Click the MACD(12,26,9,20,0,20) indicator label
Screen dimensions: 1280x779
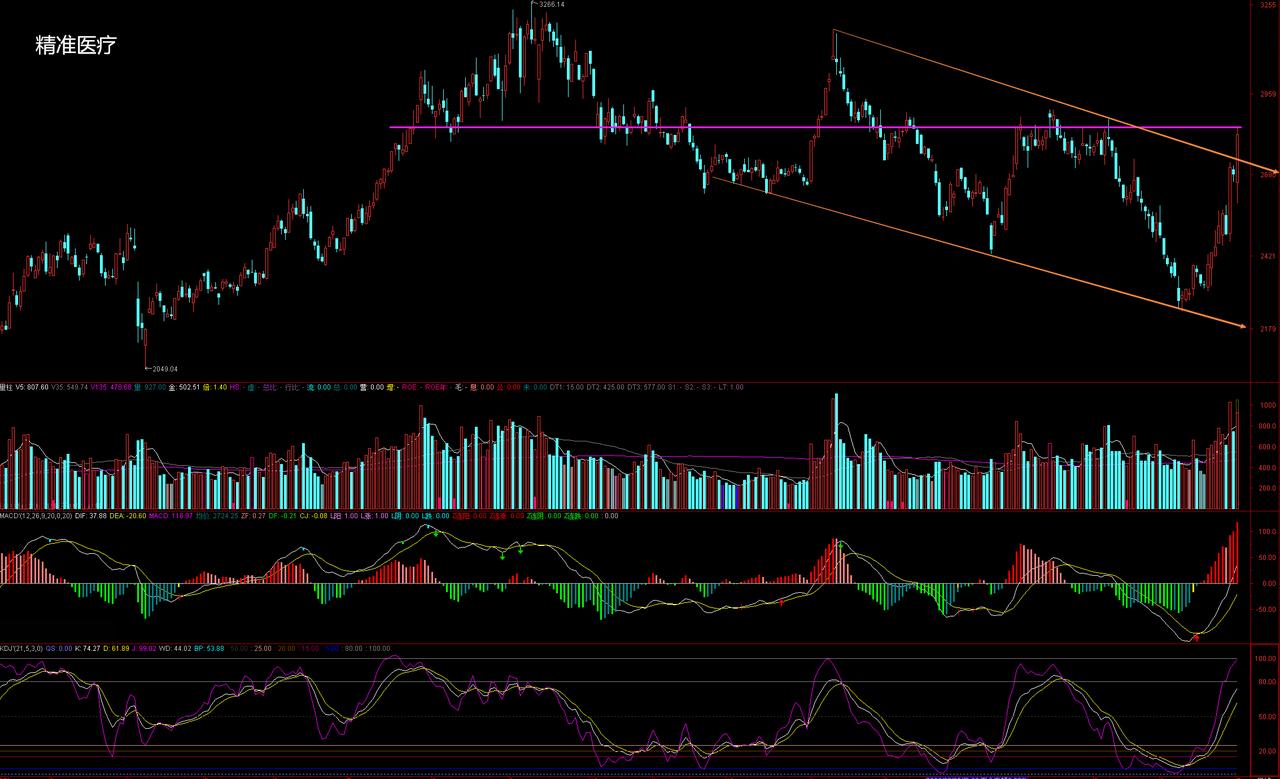[36, 516]
